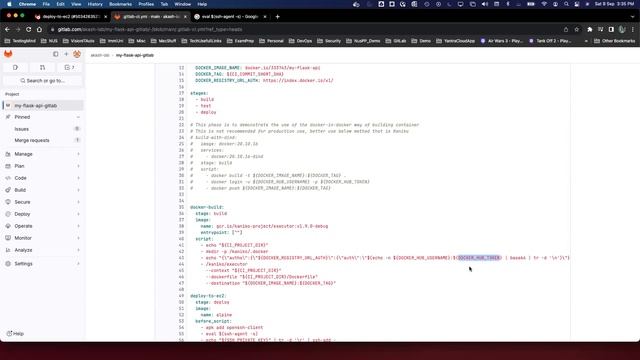Select the gitlab-ci.yml browser tab
The height and width of the screenshot is (360, 640).
point(150,17)
